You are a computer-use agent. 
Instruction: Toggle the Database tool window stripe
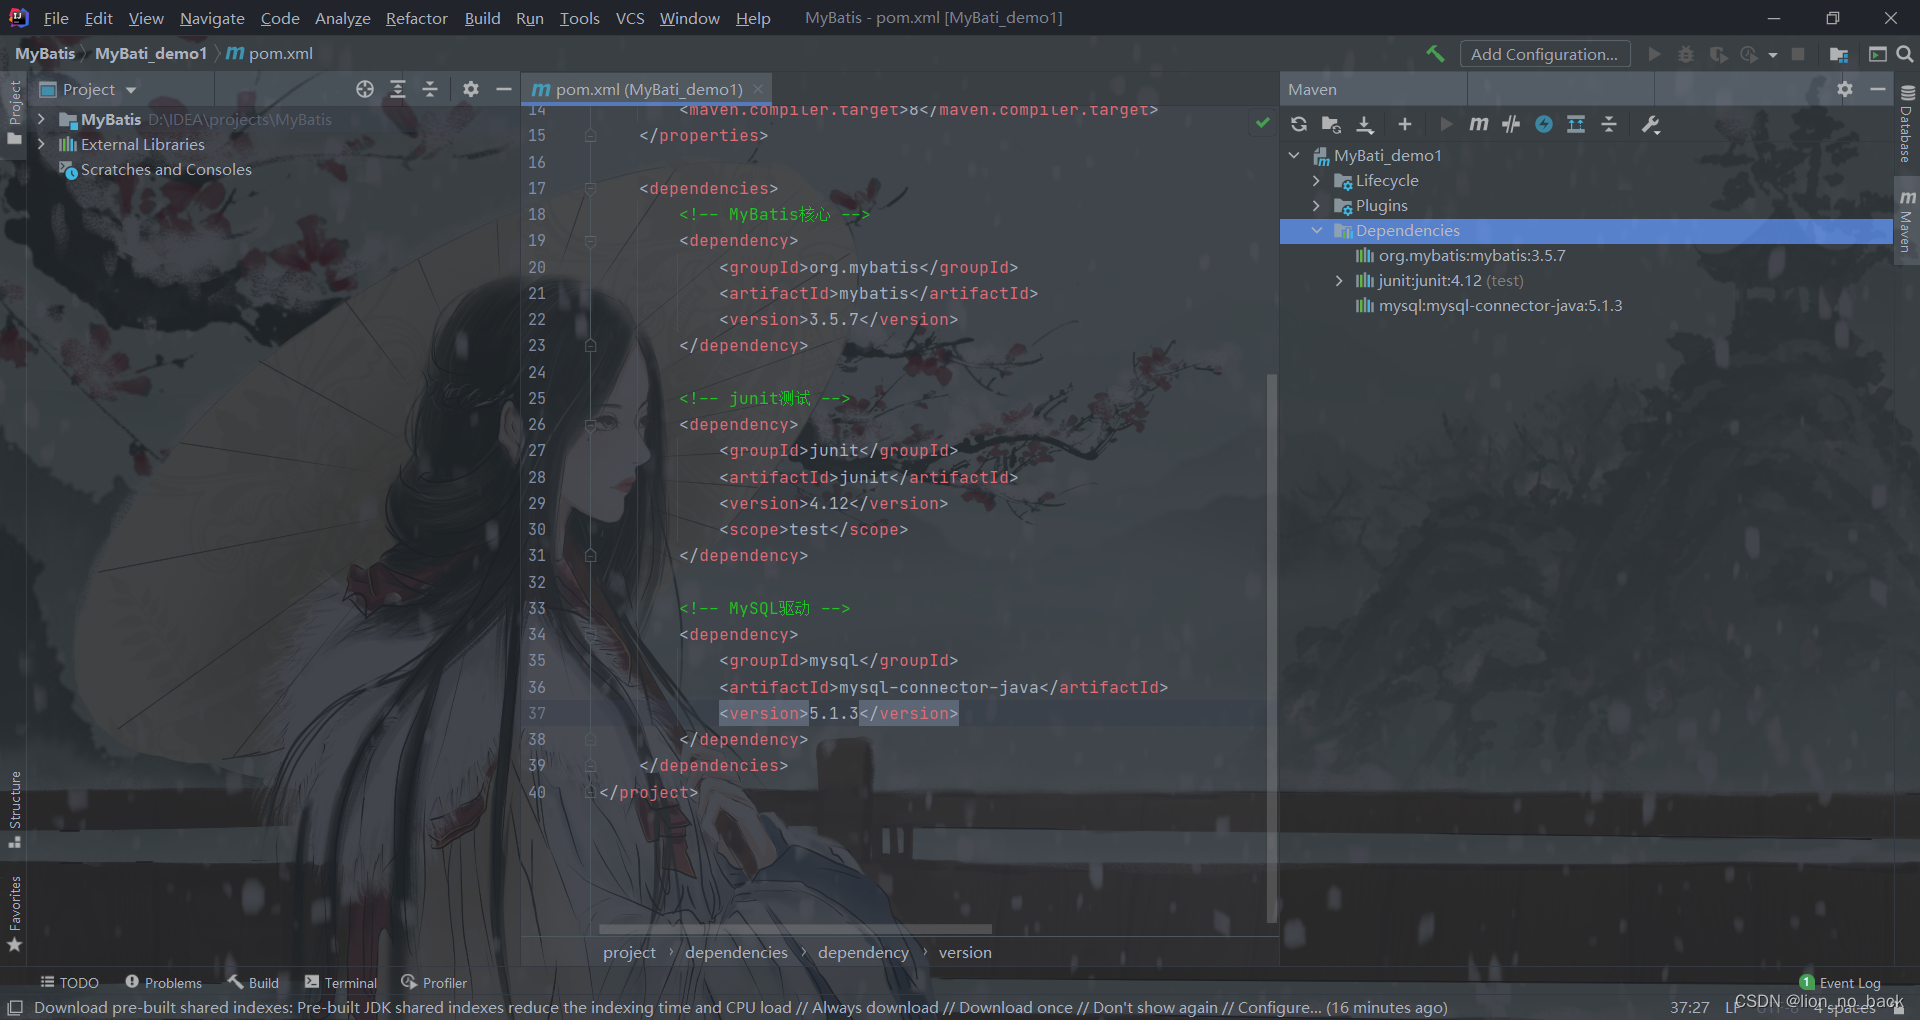[x=1907, y=124]
